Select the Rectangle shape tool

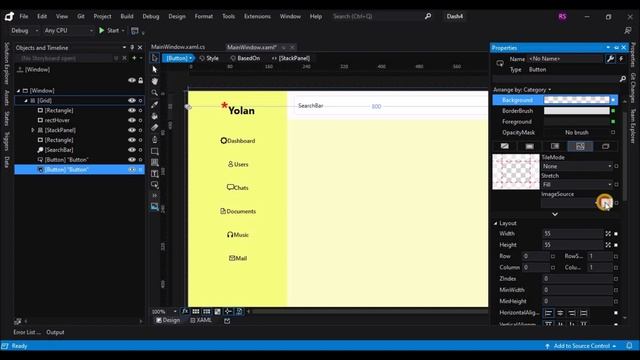pyautogui.click(x=155, y=151)
